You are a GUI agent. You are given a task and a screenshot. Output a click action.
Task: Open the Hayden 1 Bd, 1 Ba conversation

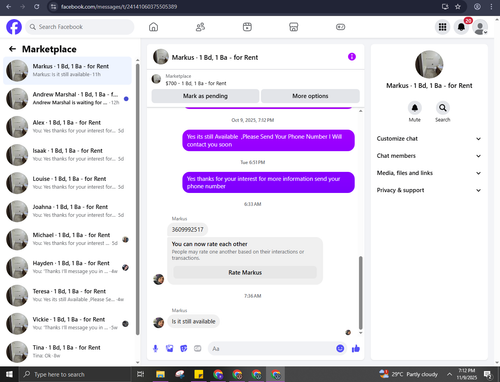[x=67, y=267]
